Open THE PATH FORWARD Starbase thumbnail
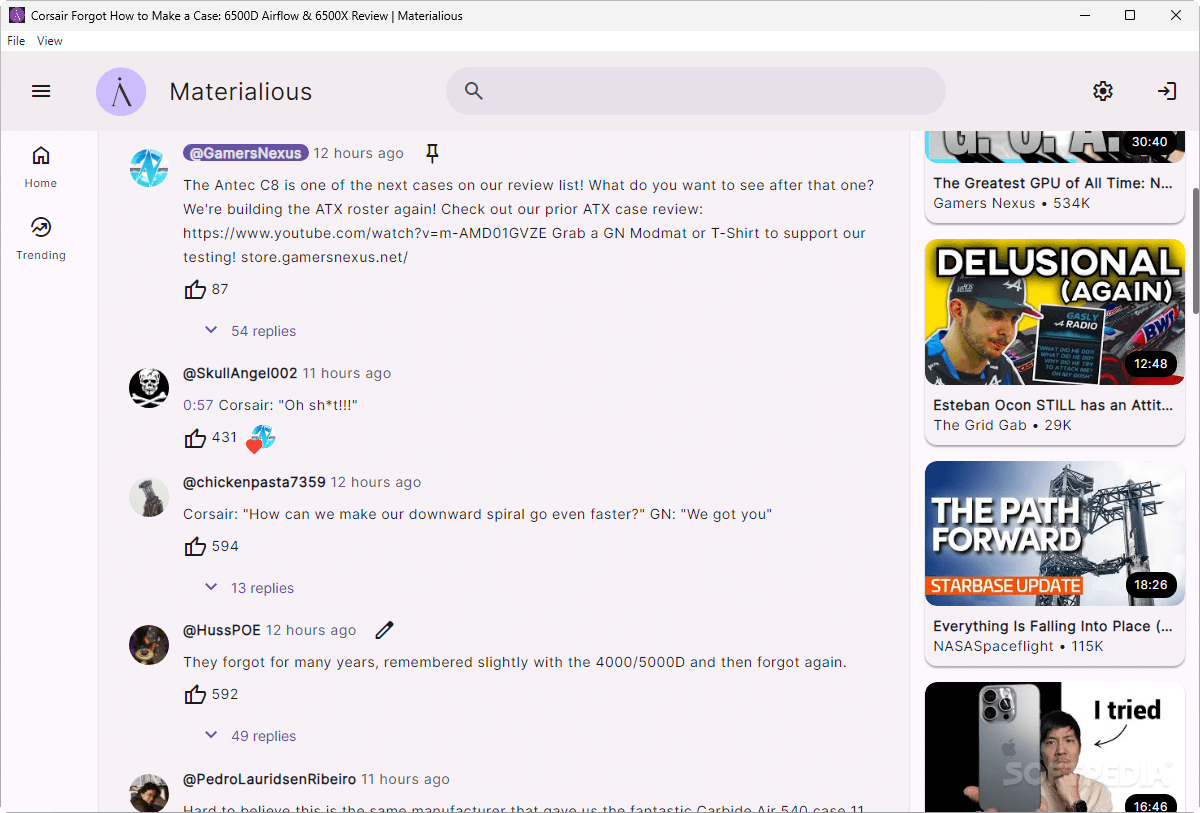 [x=1054, y=534]
